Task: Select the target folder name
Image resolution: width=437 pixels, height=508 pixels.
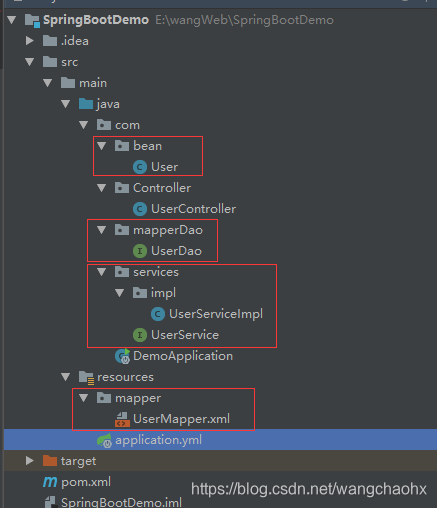Action: [79, 461]
